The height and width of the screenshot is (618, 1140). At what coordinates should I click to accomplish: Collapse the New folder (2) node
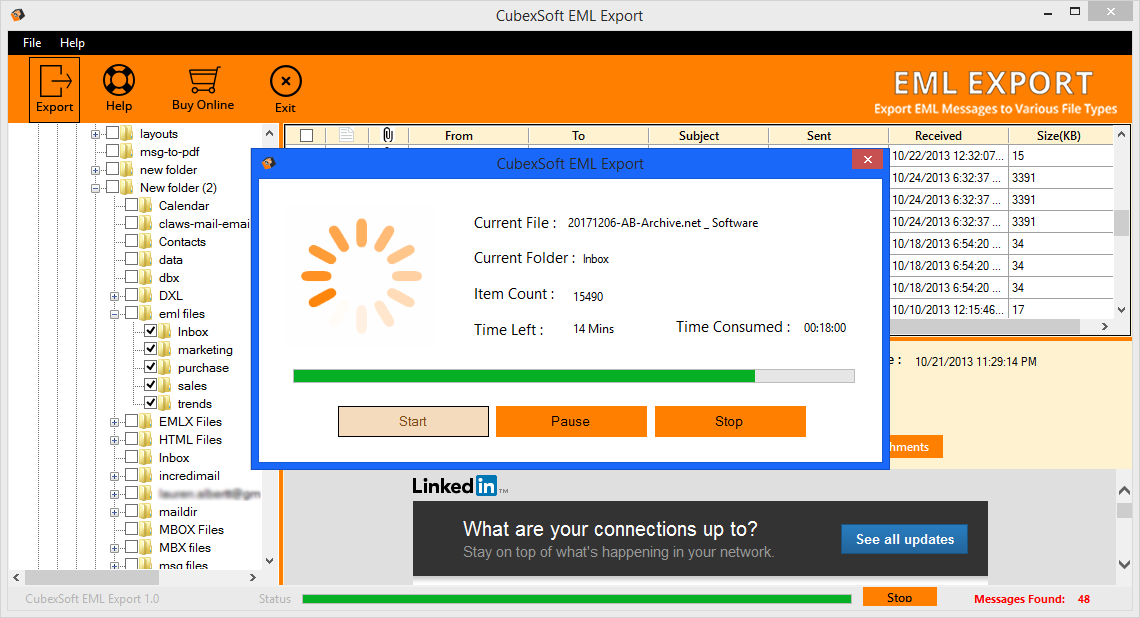(x=95, y=188)
